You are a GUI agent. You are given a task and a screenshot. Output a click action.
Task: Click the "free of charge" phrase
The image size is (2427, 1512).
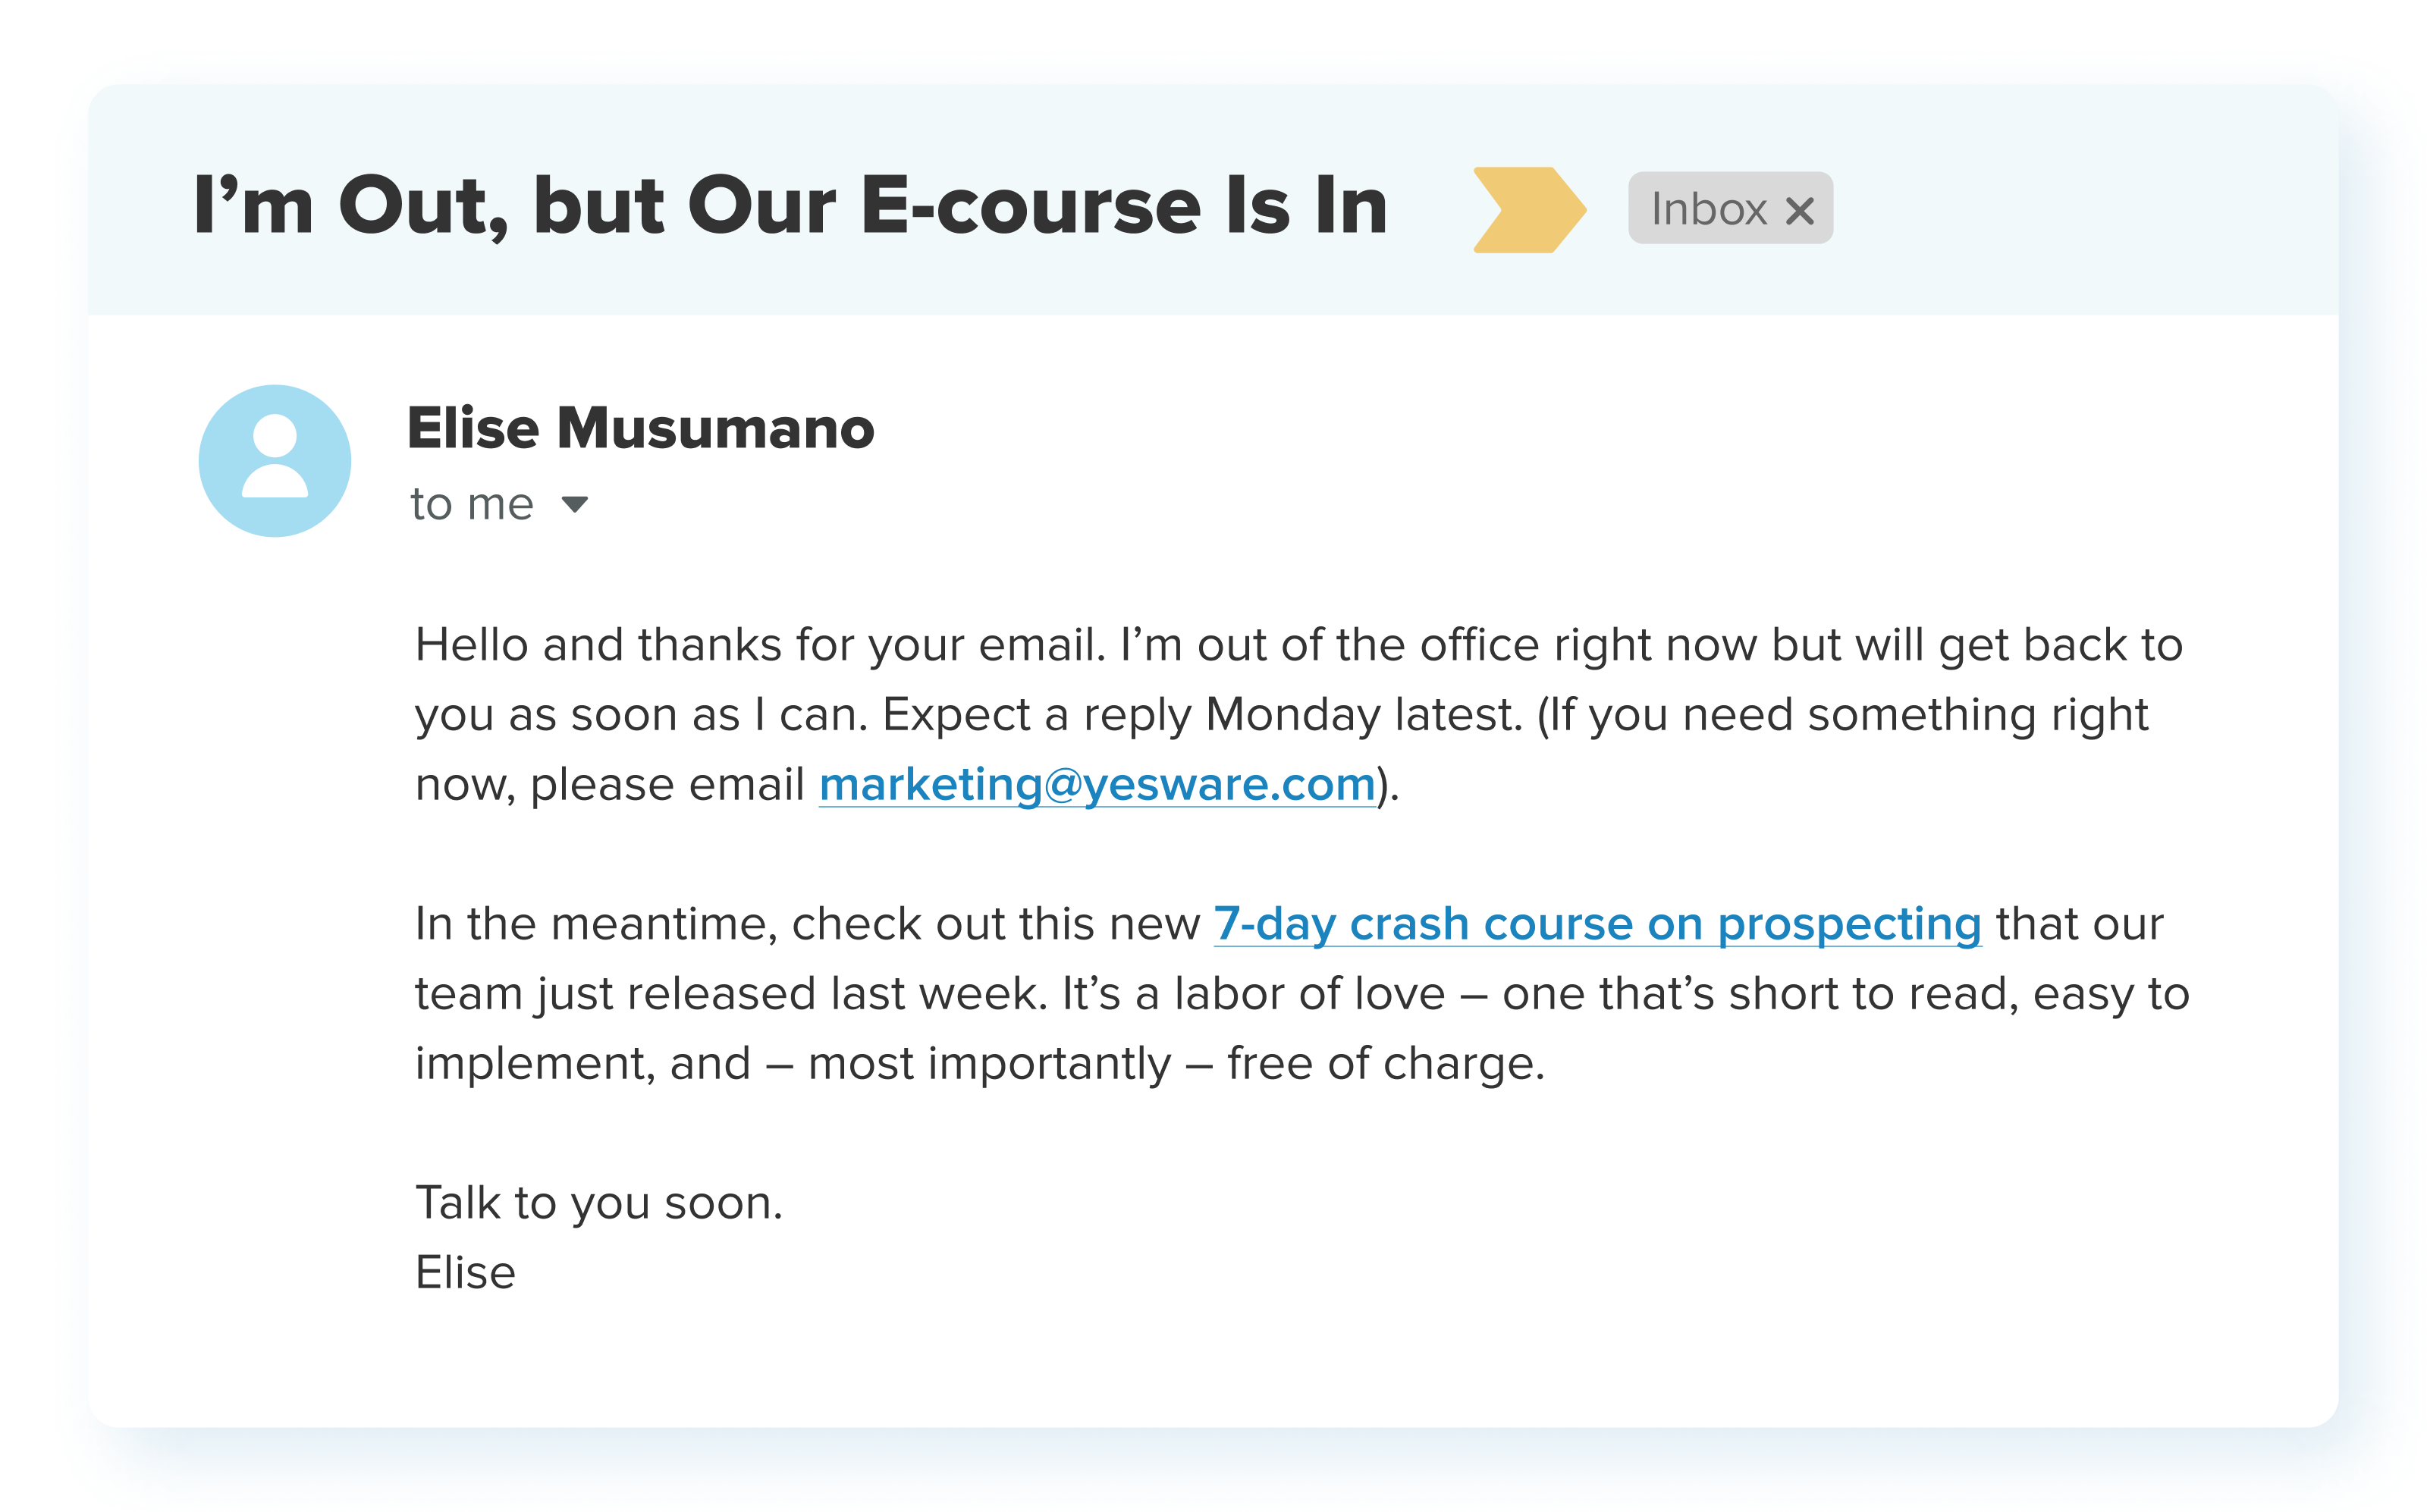click(1384, 1063)
